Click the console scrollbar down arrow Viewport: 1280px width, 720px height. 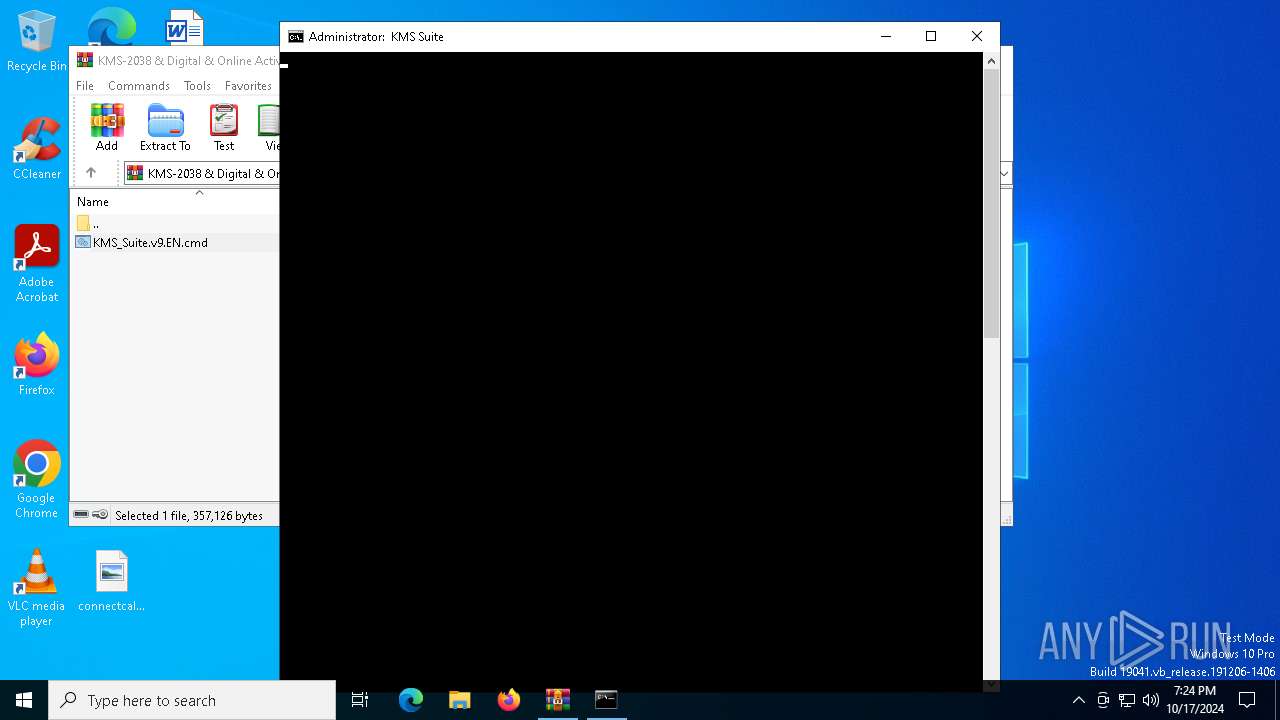991,685
